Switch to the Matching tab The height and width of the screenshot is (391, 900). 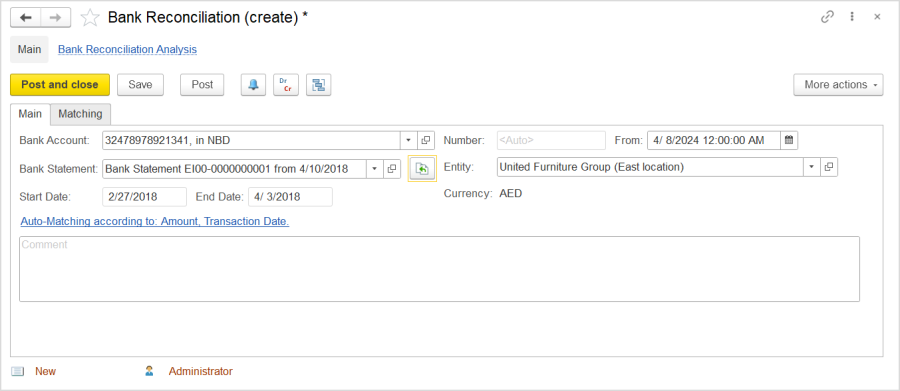pos(80,114)
